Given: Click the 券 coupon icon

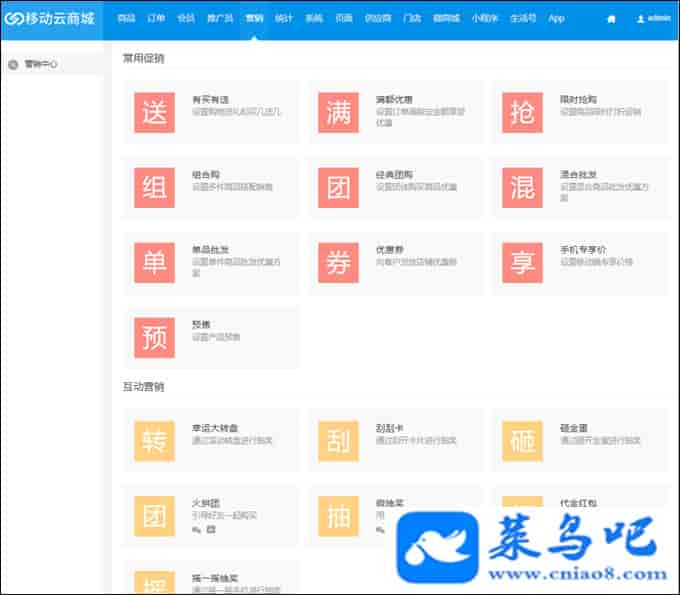Looking at the screenshot, I should [x=338, y=262].
